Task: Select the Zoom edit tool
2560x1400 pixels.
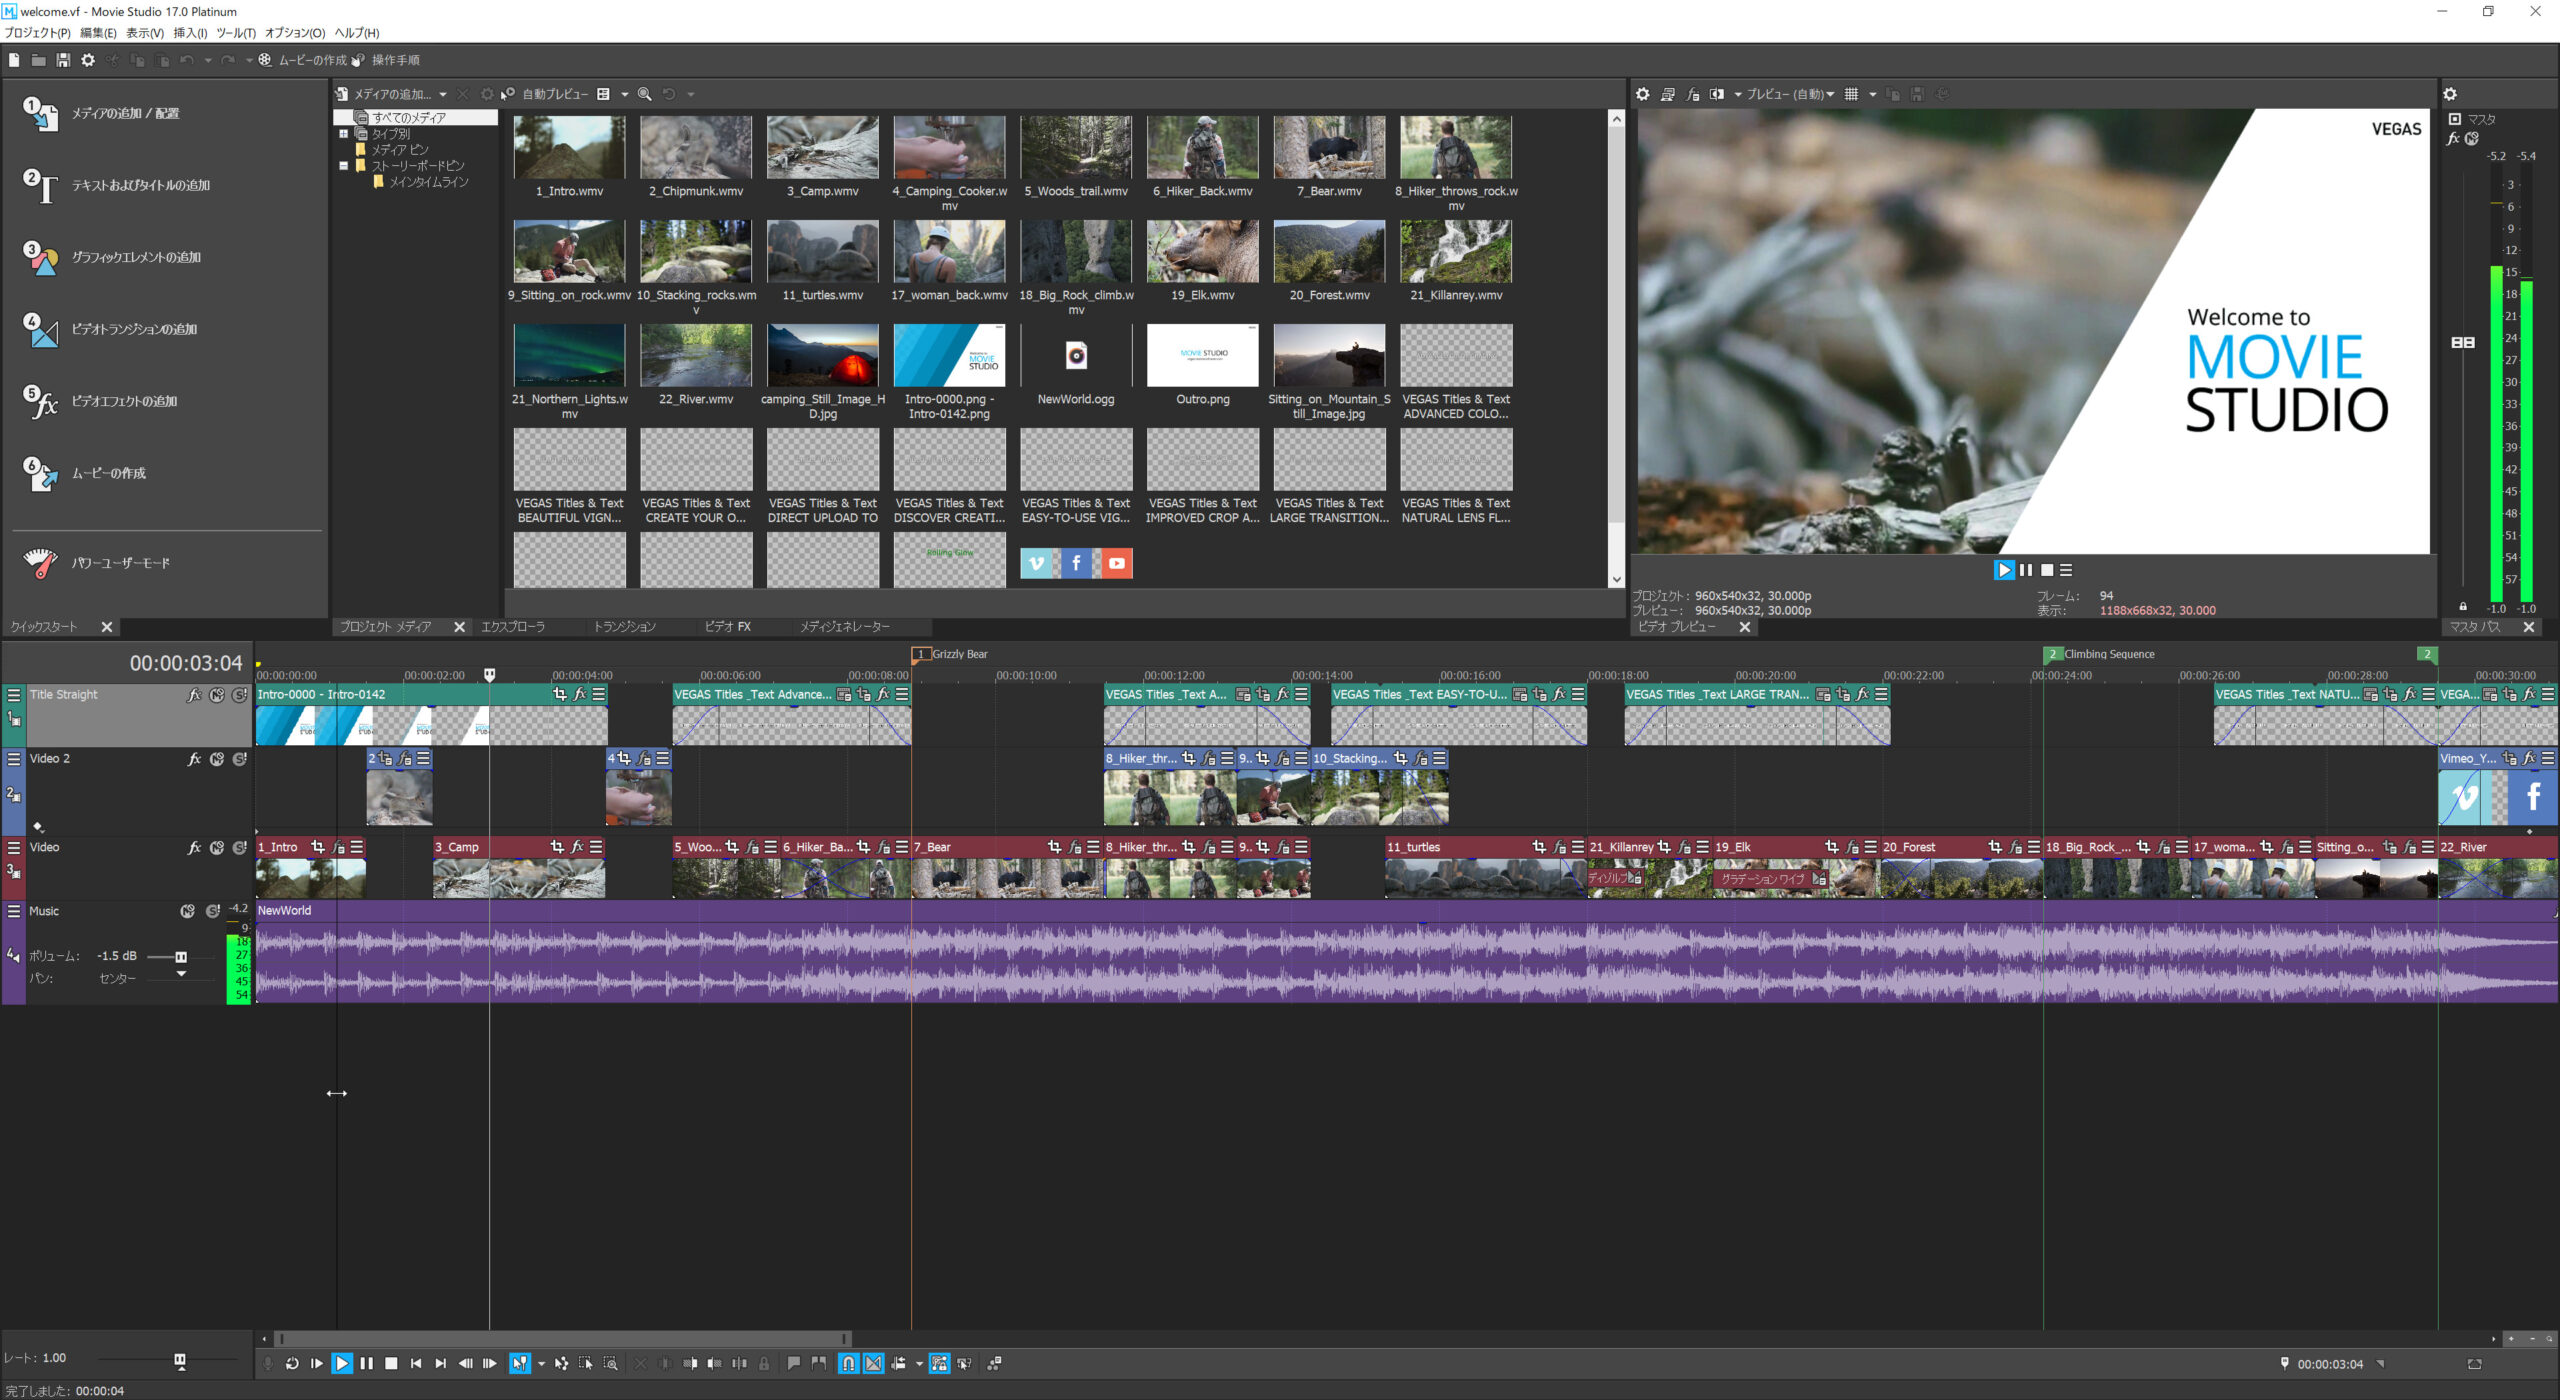Action: click(610, 1363)
